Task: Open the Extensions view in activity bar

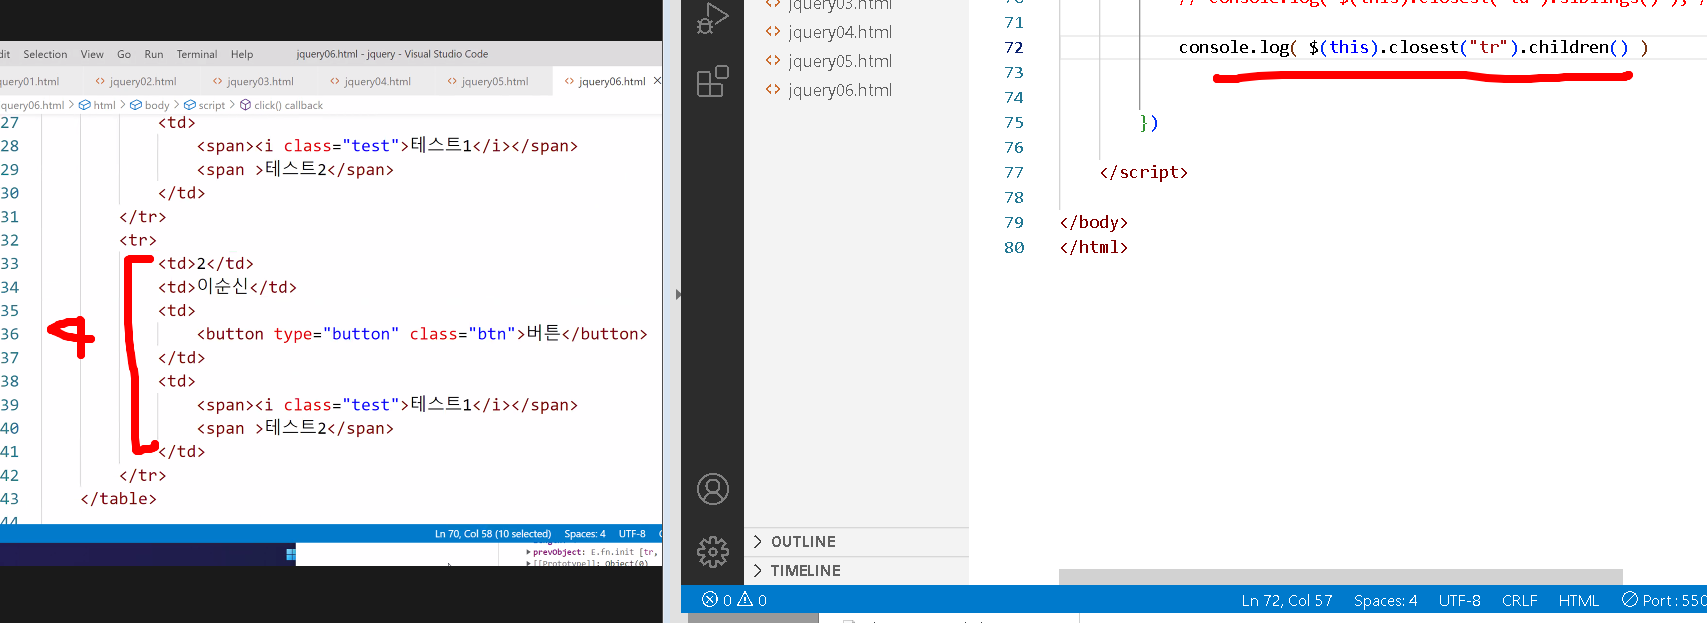Action: 712,81
